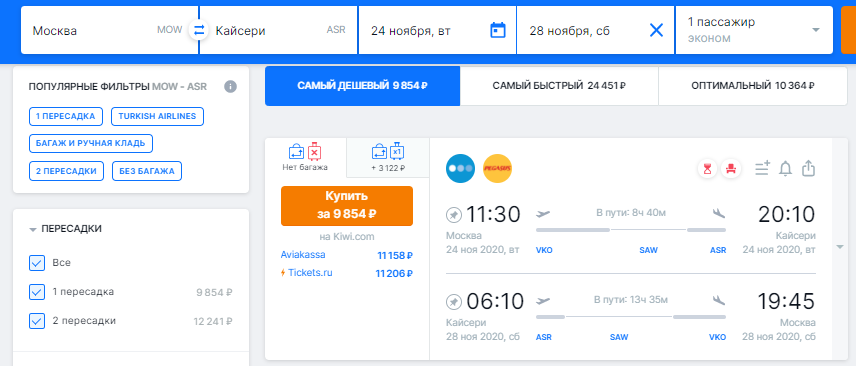
Task: Switch to САМЫЙ БЫСТРЫЙ tab
Action: [x=559, y=86]
